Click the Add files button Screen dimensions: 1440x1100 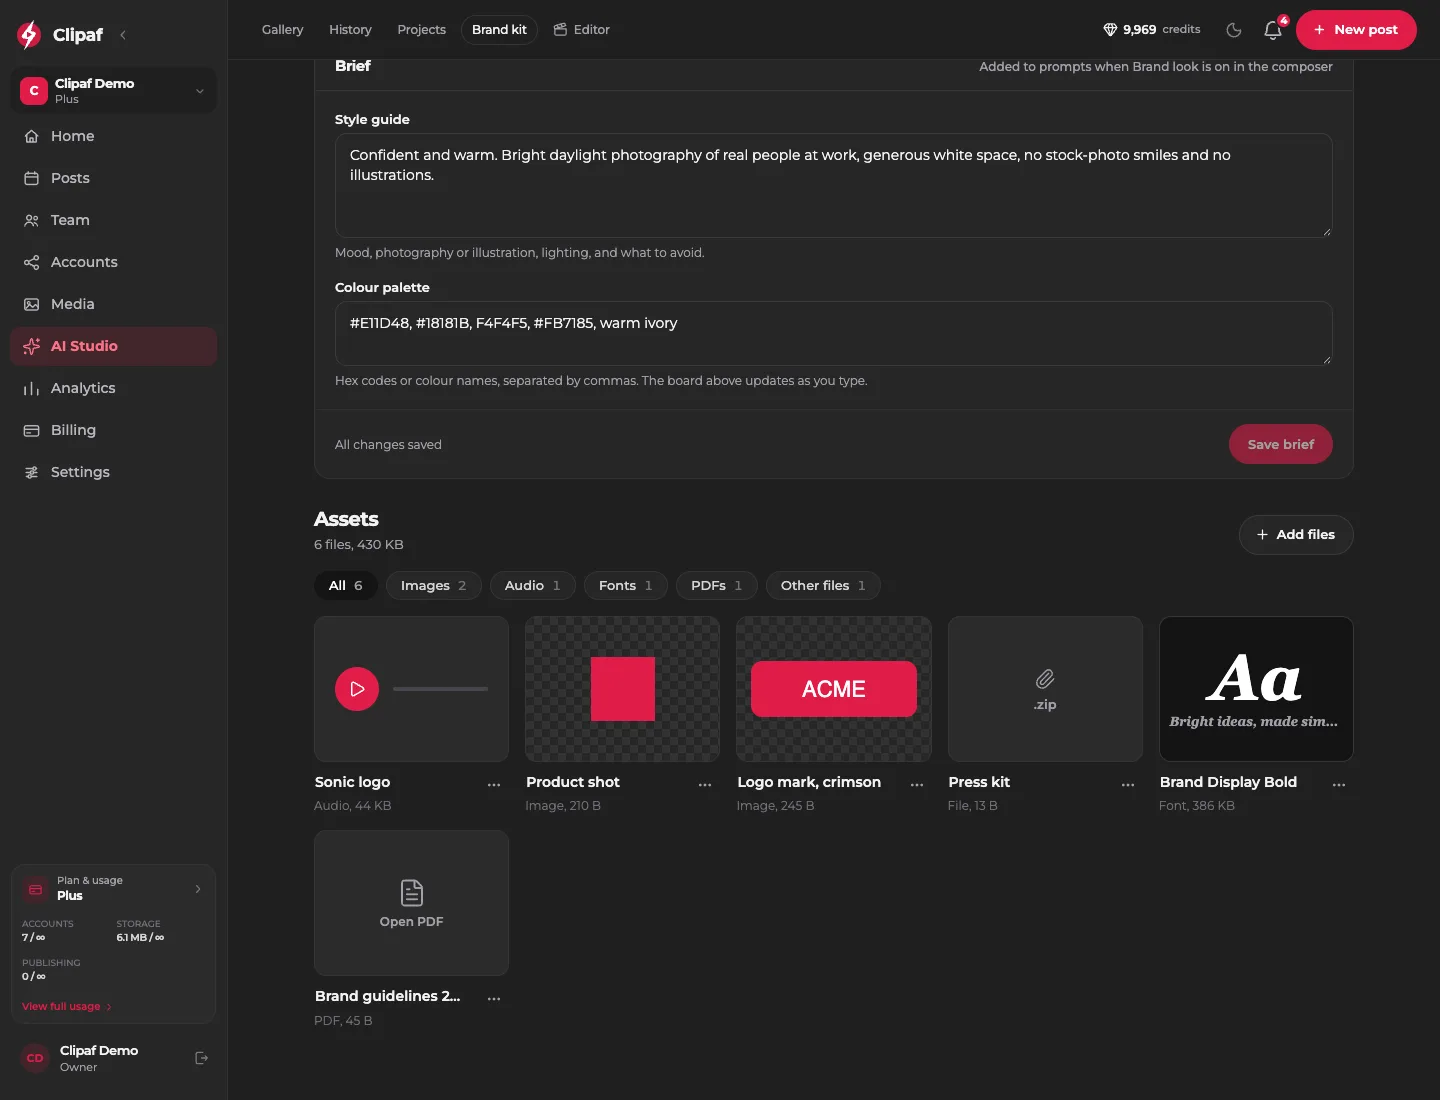click(x=1296, y=535)
